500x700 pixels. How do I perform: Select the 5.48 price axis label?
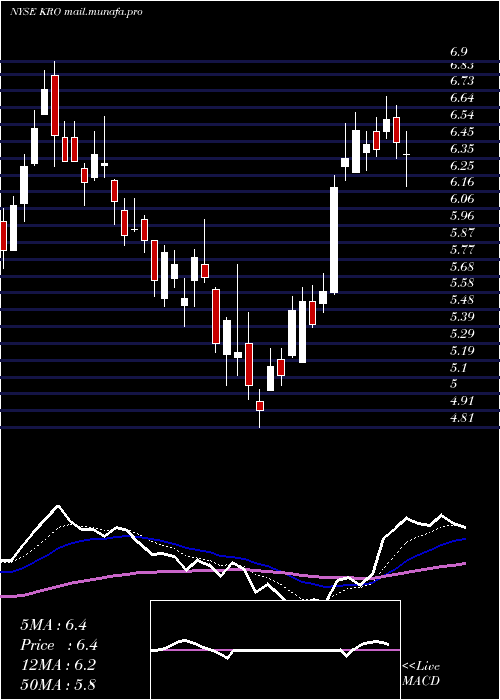[462, 300]
